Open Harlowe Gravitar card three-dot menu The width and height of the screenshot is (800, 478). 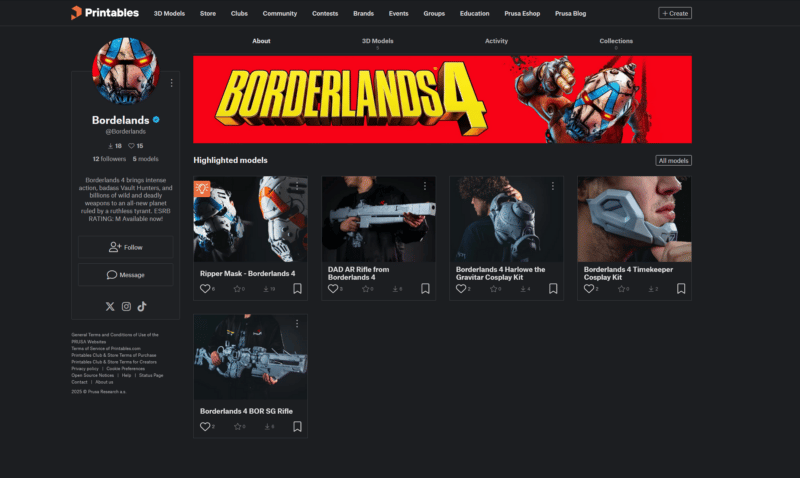[553, 186]
